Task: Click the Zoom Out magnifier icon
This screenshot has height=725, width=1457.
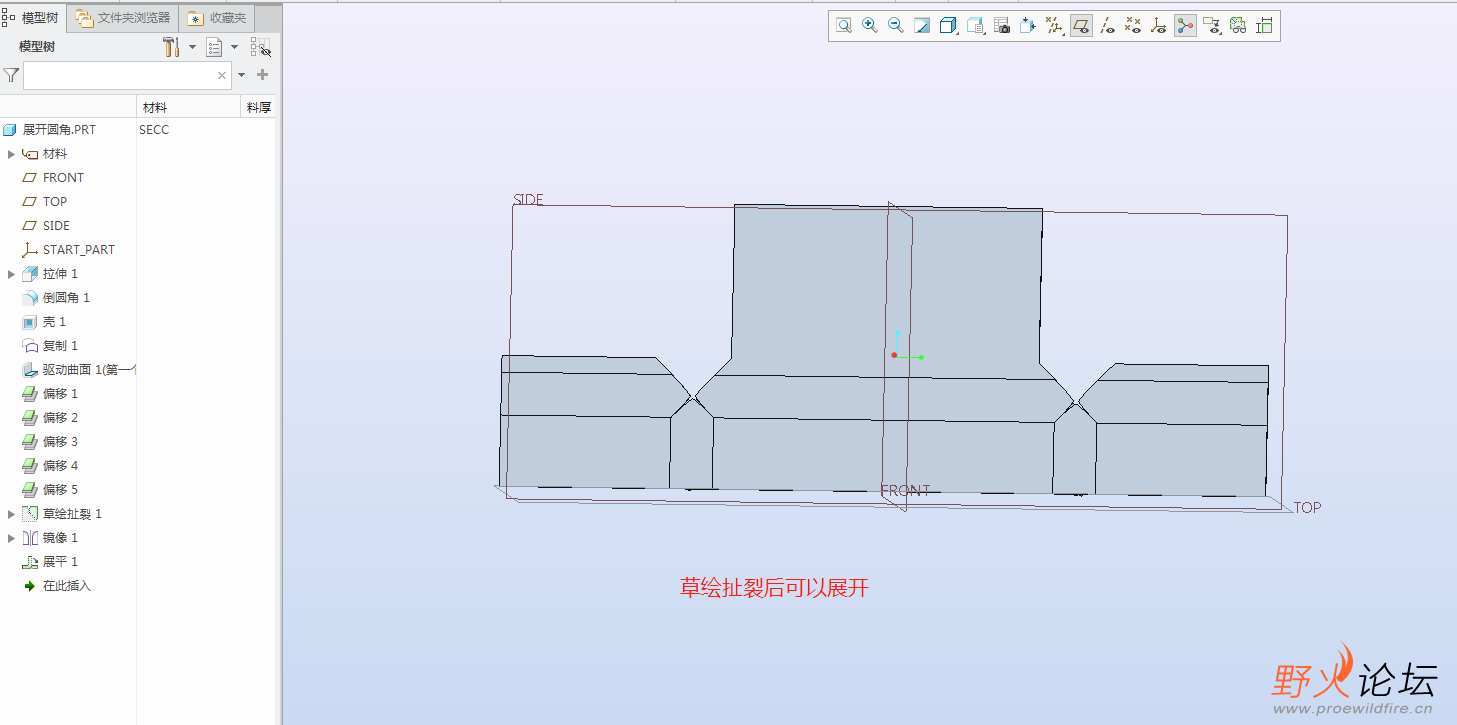Action: pos(896,26)
